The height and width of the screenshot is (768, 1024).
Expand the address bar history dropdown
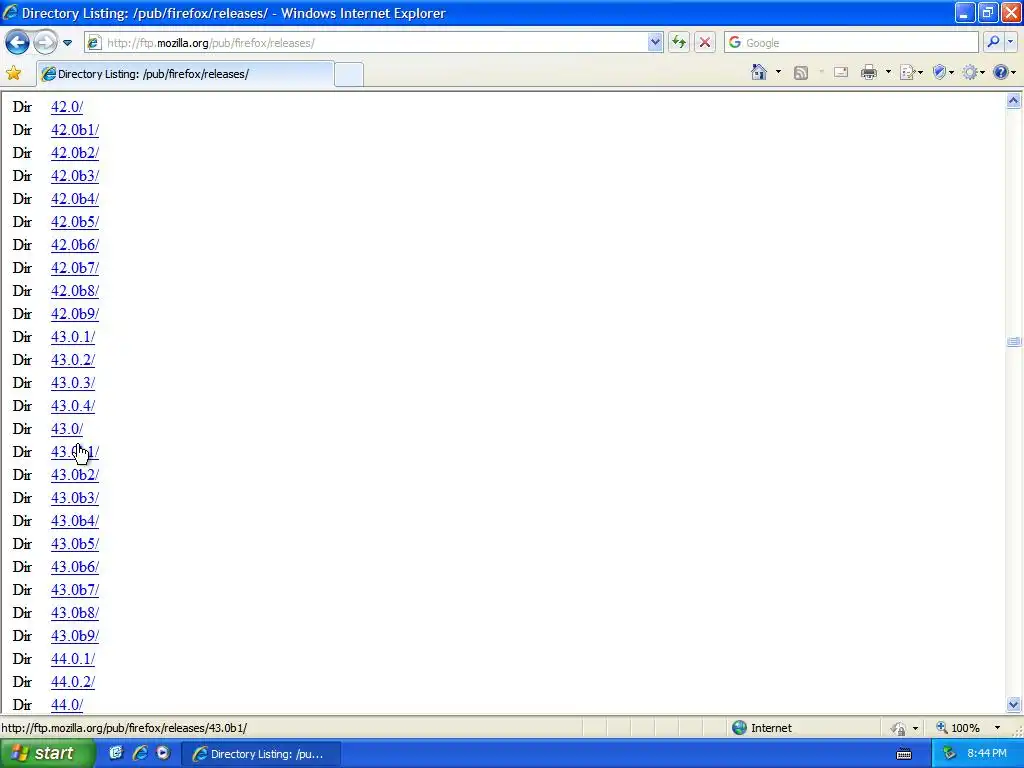(655, 43)
